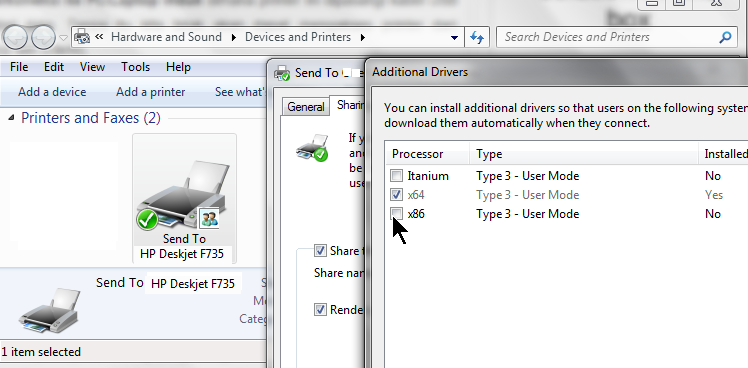
Task: Open the View menu
Action: [92, 67]
